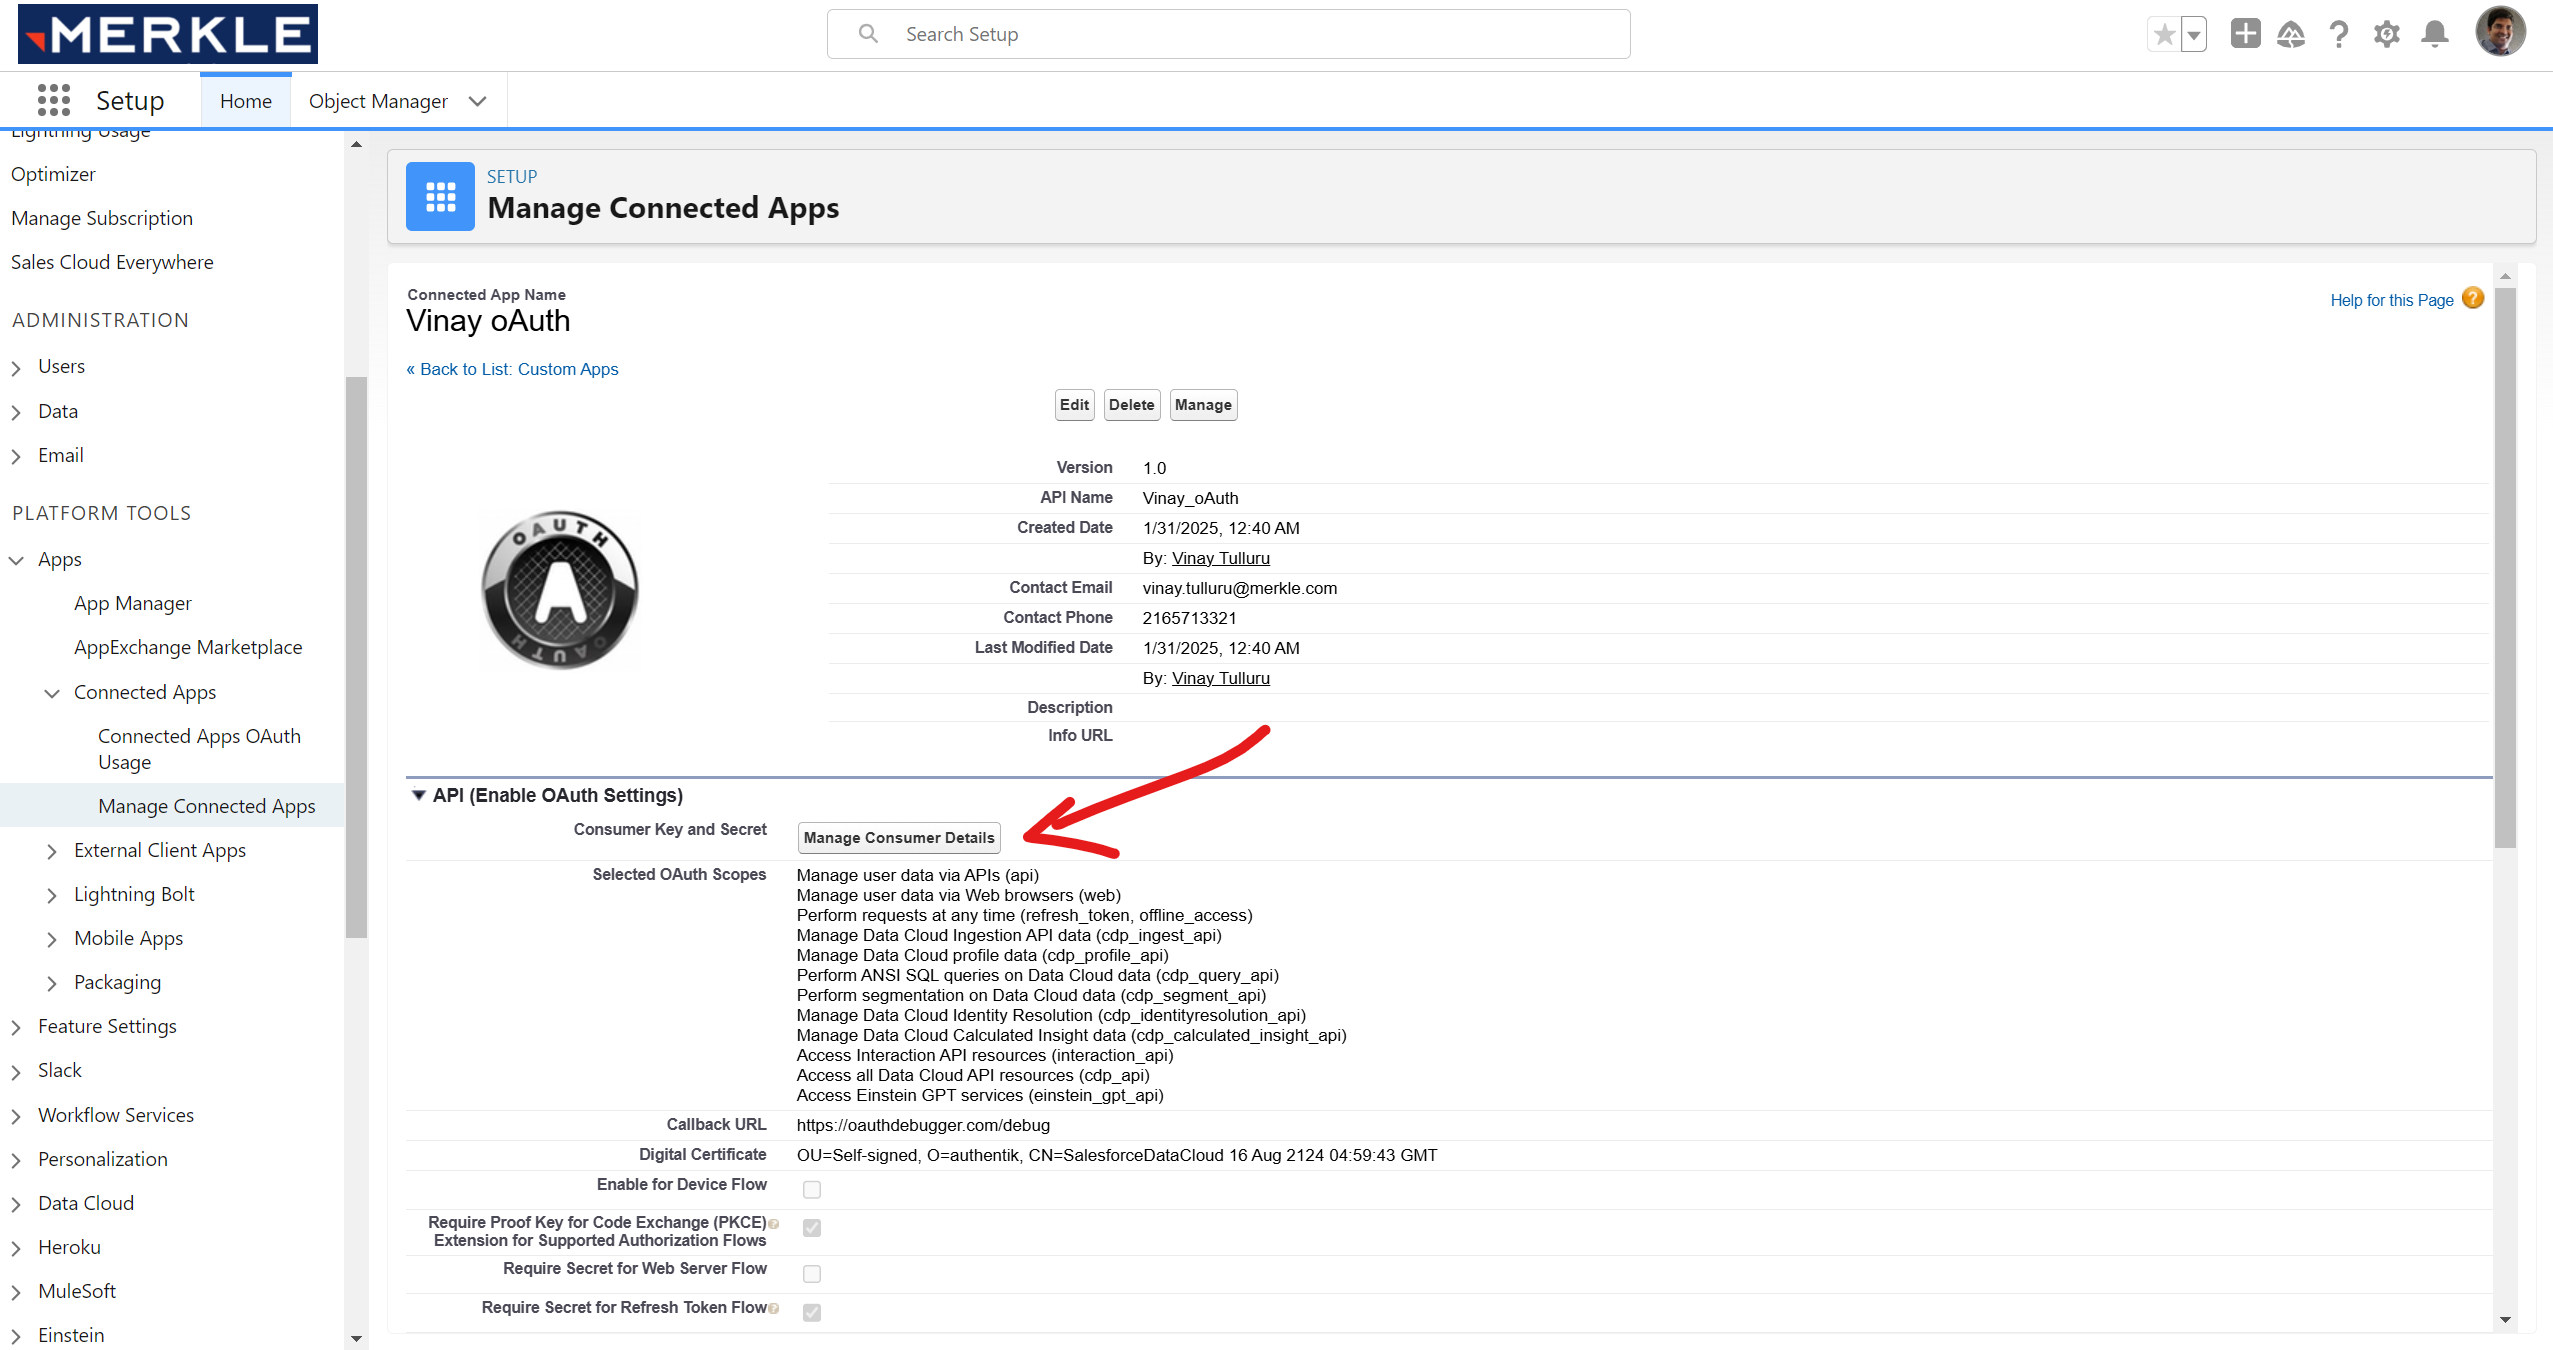Click the content scroll down arrow
The height and width of the screenshot is (1350, 2553).
[2505, 1320]
